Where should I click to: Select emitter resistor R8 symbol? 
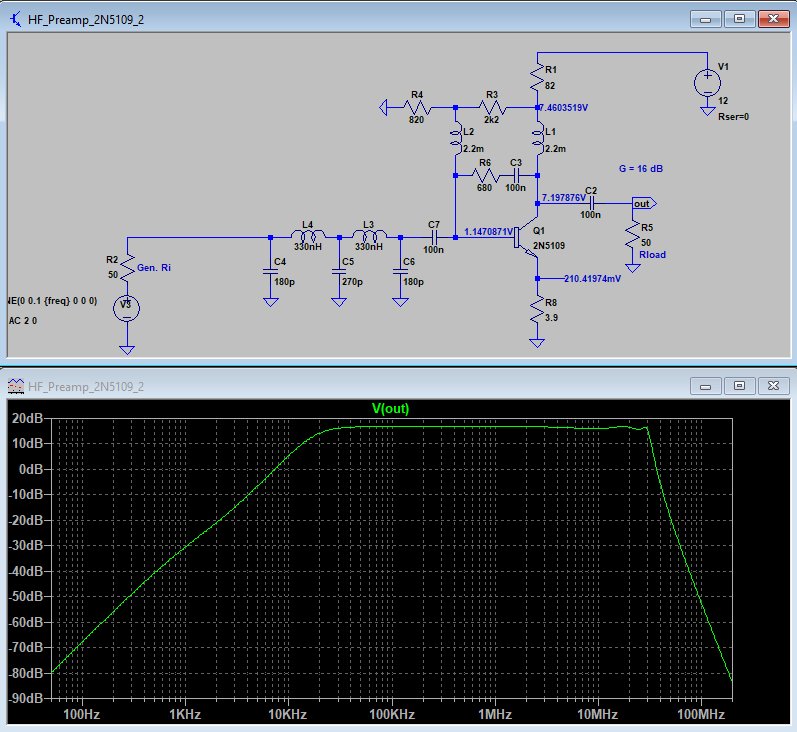click(x=537, y=310)
